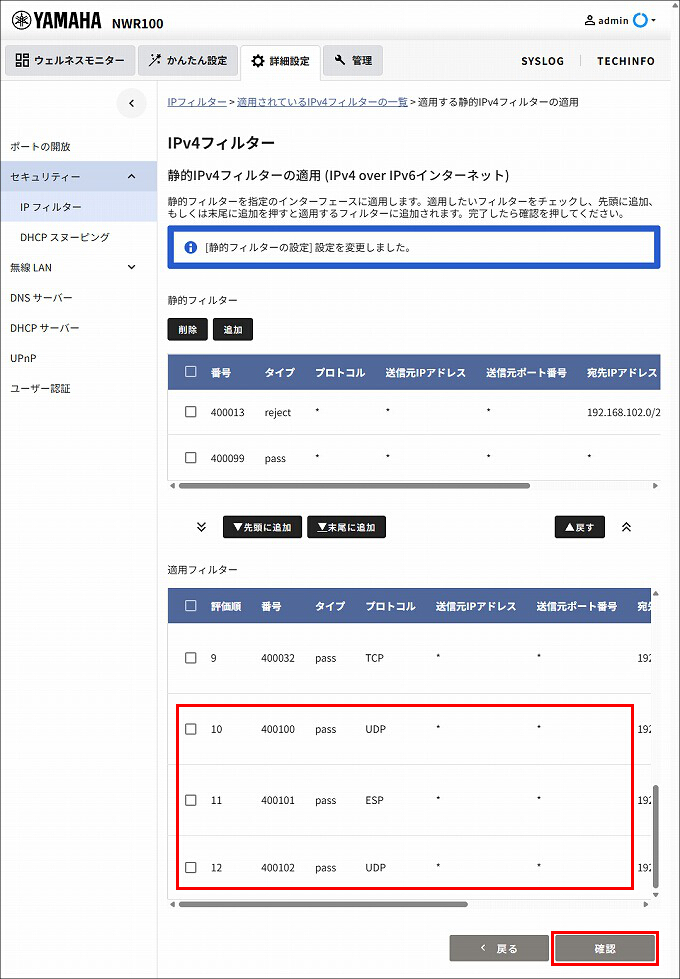Screen dimensions: 680x979
Task: Open SYSLOG page
Action: (x=543, y=61)
